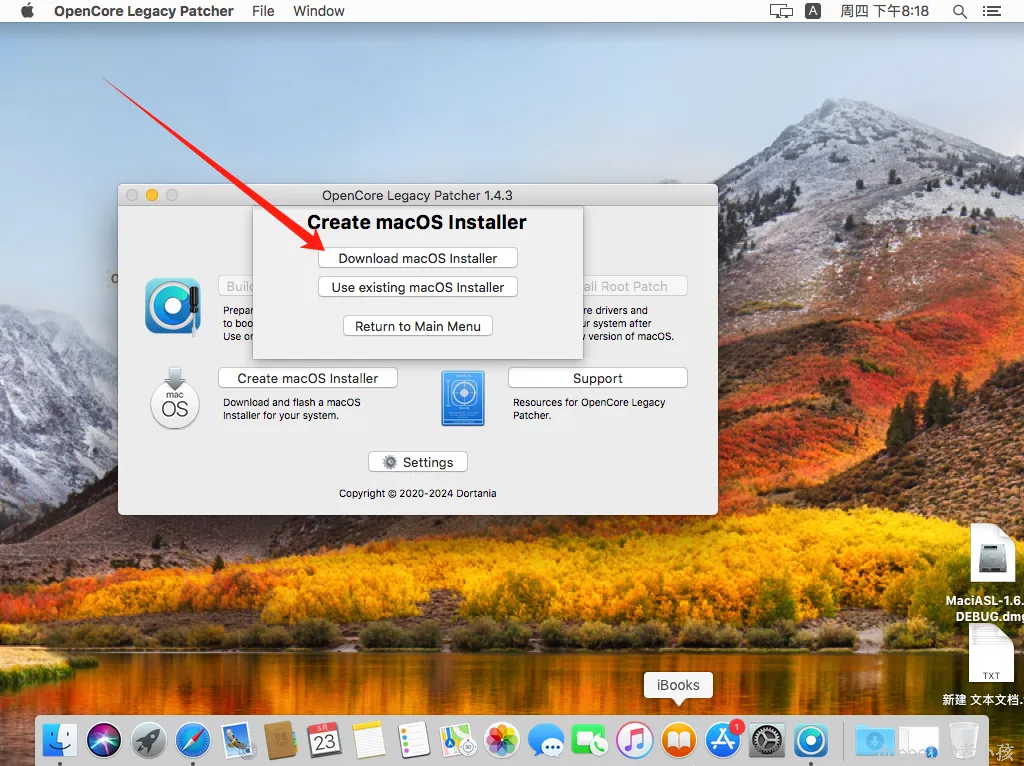Open Notes from the Dock
This screenshot has height=766, width=1024.
tap(369, 741)
